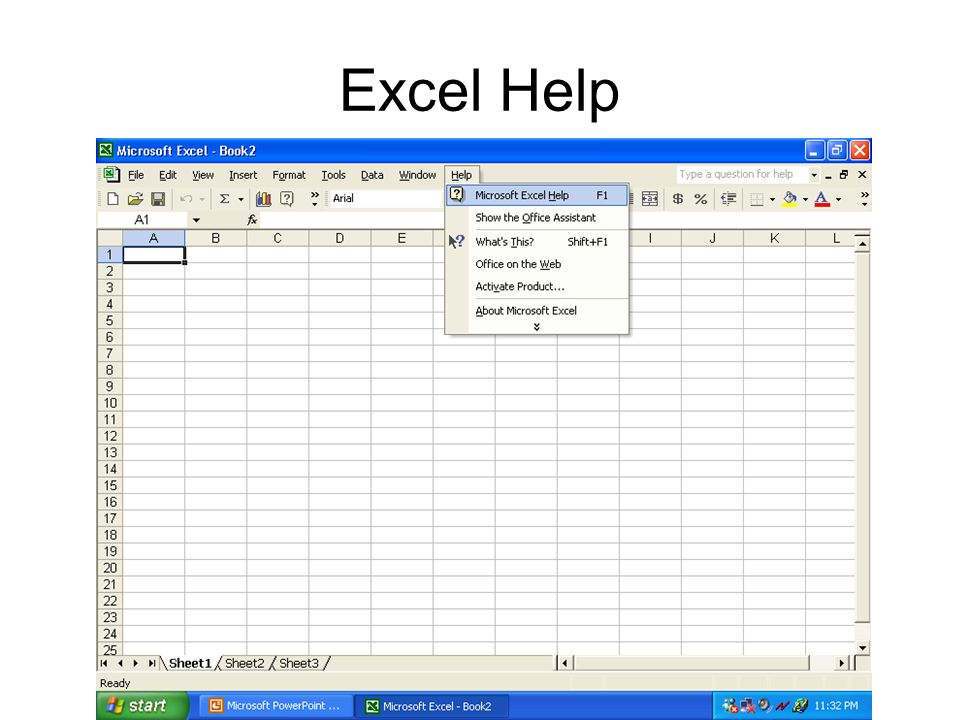Click next sheet tab scroll arrow
Viewport: 960px width, 720px height.
pos(135,663)
